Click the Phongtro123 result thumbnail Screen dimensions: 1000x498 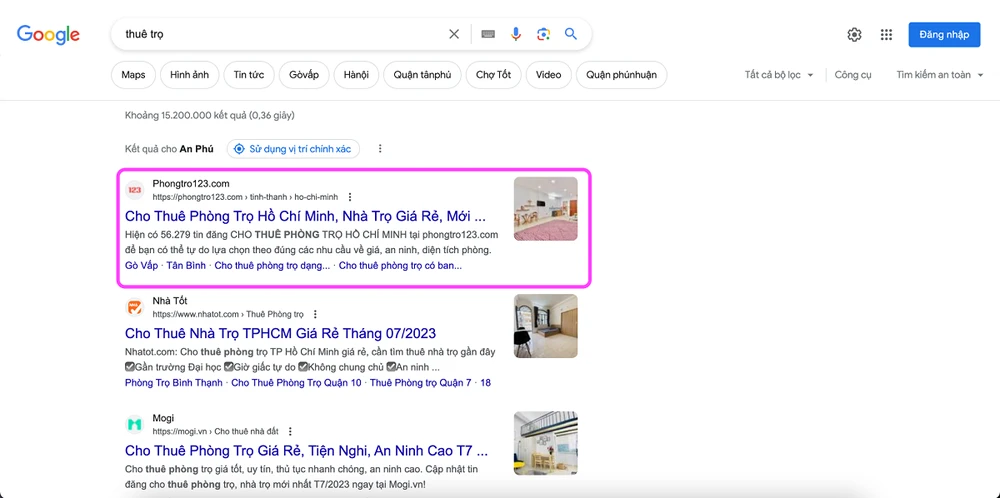546,209
